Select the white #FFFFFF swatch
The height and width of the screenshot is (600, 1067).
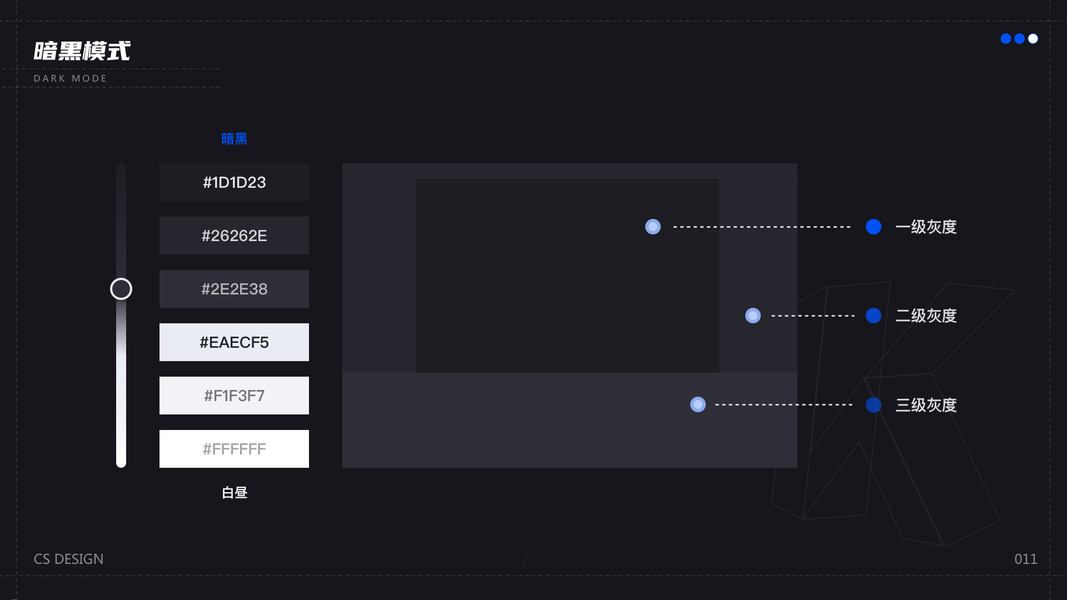pyautogui.click(x=234, y=449)
